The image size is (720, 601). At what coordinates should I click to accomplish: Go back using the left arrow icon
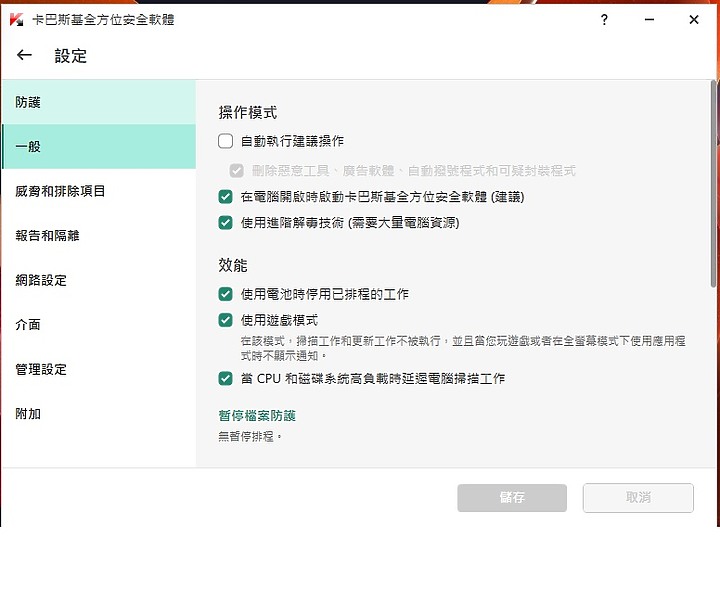[x=24, y=56]
